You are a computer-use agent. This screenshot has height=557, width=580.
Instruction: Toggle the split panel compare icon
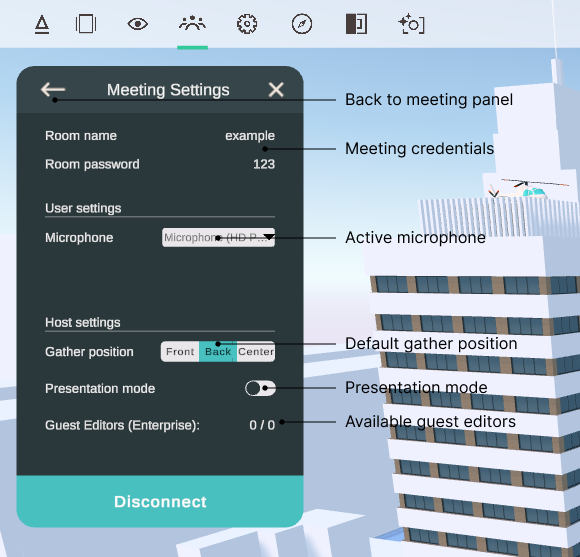[x=356, y=24]
